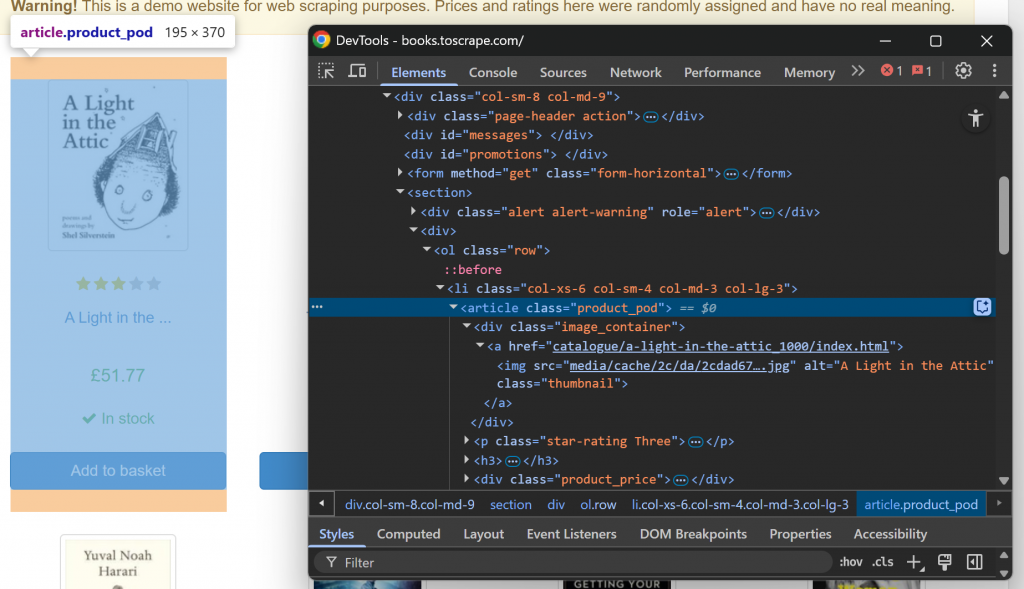Image resolution: width=1024 pixels, height=589 pixels.
Task: Click the red error count badge
Action: (x=891, y=71)
